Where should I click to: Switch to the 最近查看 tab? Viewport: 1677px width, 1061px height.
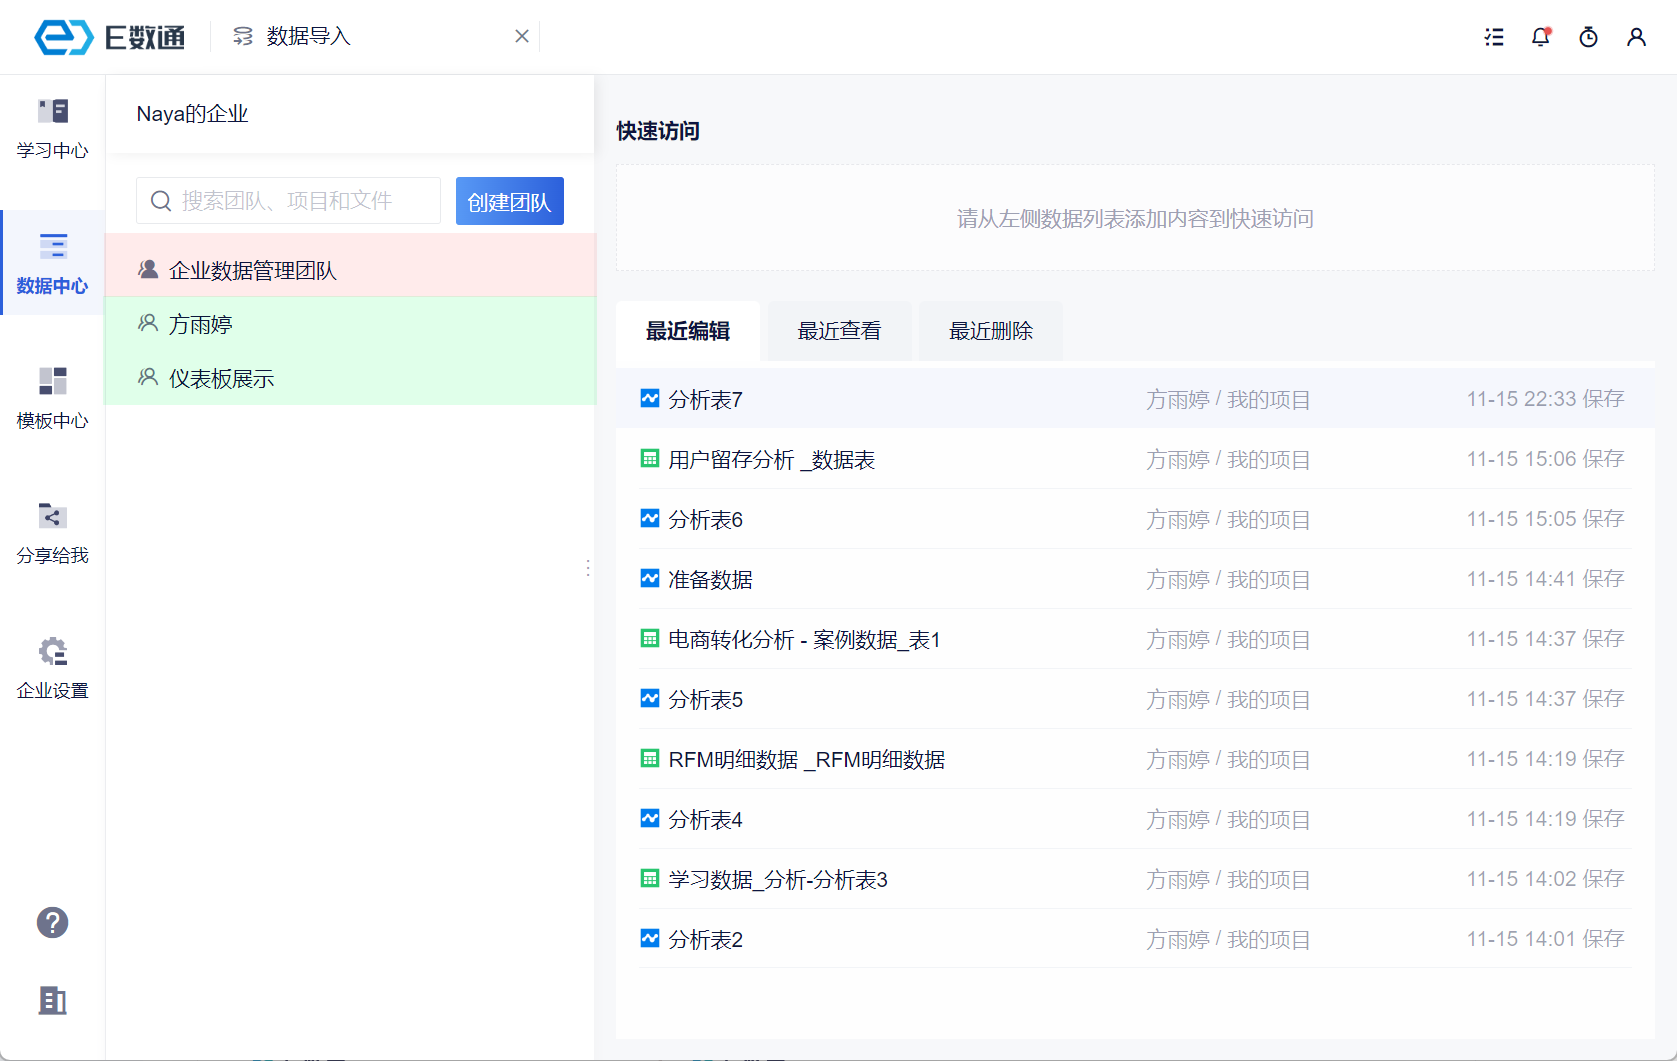[840, 331]
